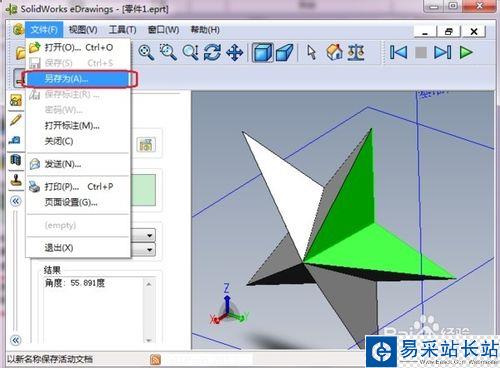Screen dimensions: 500x368
Task: Choose 打印(P)... menu entry
Action: click(x=78, y=187)
